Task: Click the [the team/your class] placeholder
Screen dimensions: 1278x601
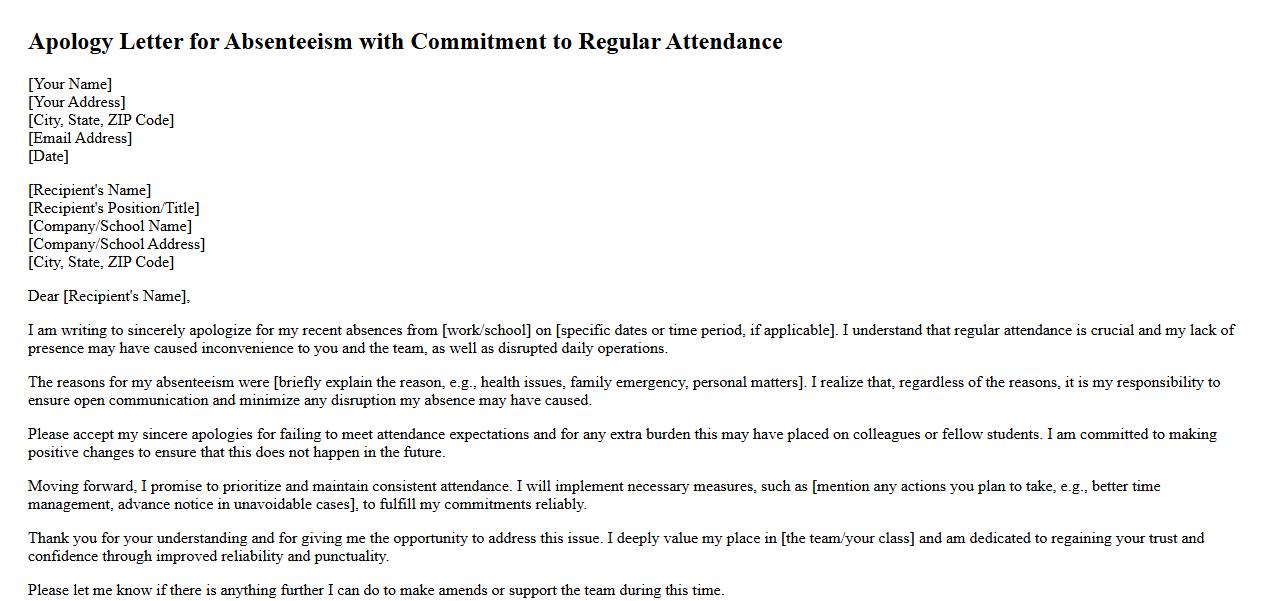Action: [847, 538]
